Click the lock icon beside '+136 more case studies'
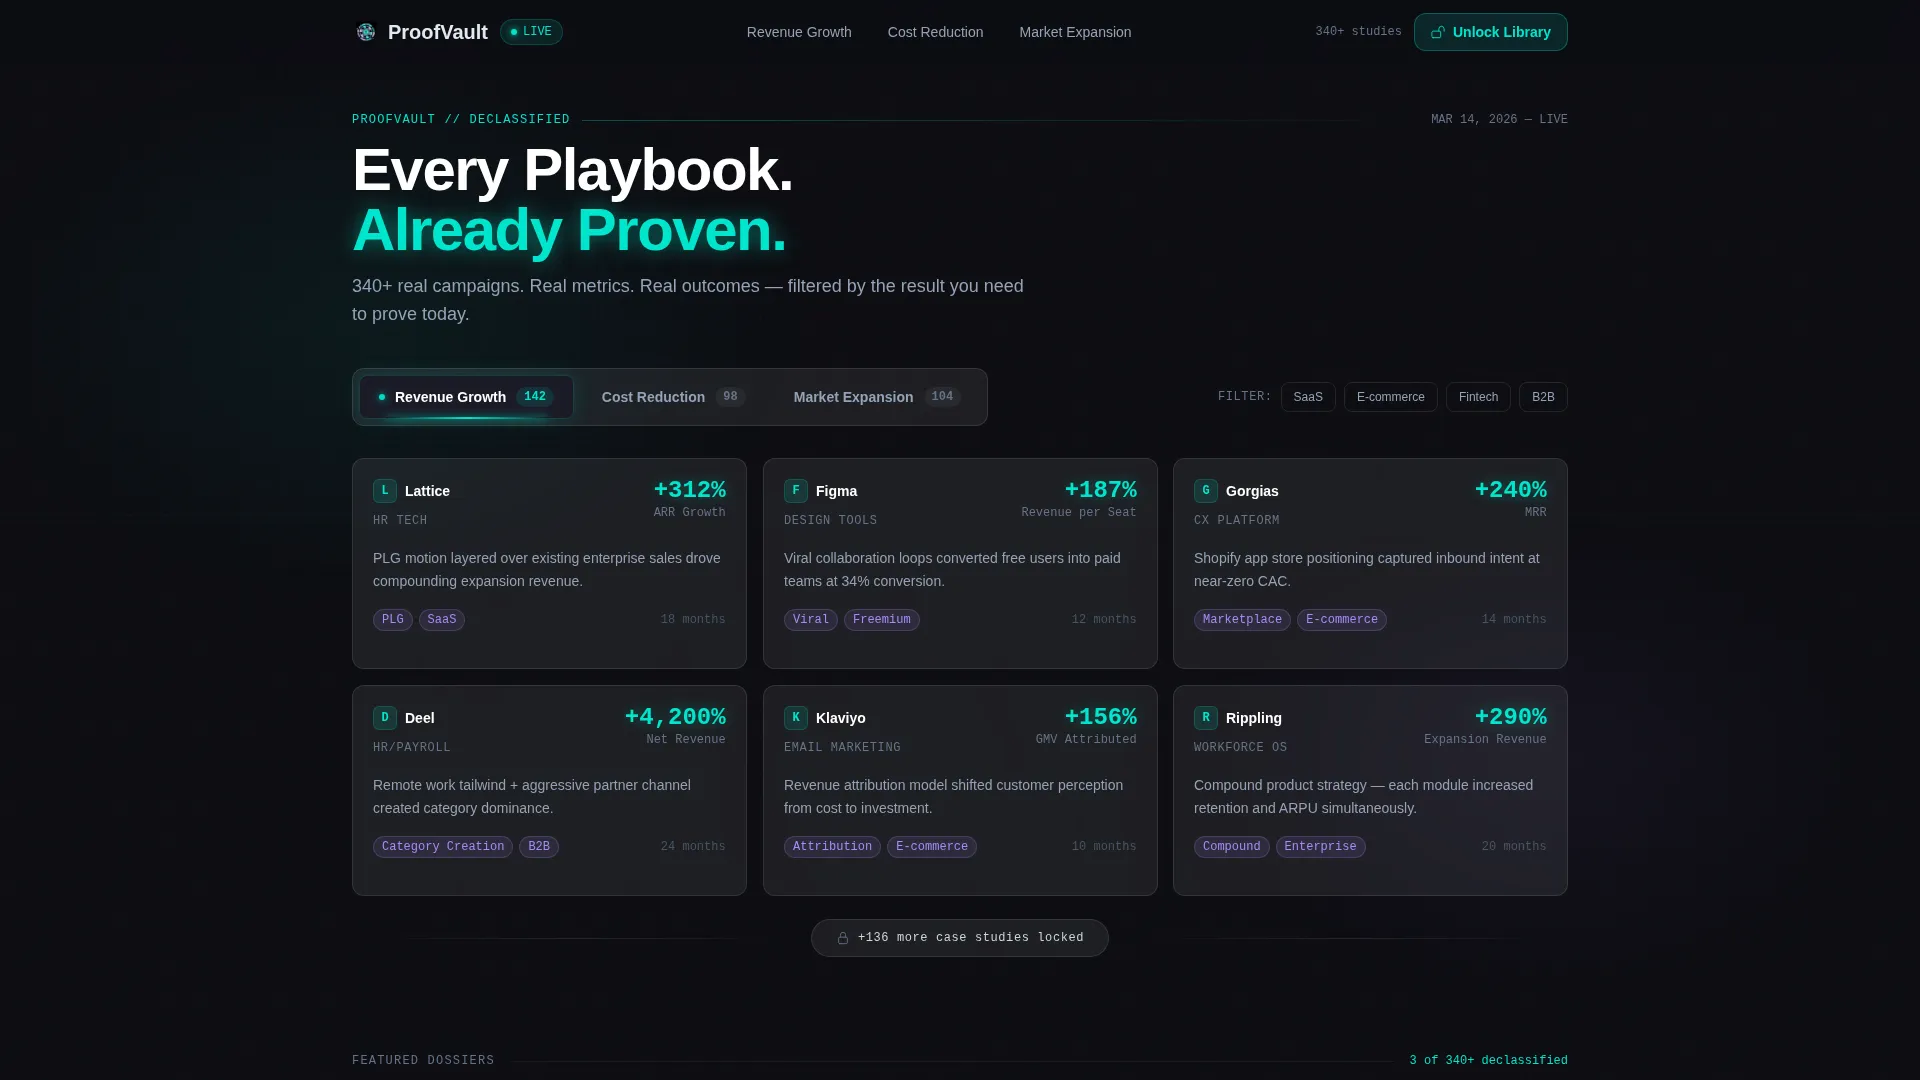Screen dimensions: 1920x1080 [x=843, y=938]
